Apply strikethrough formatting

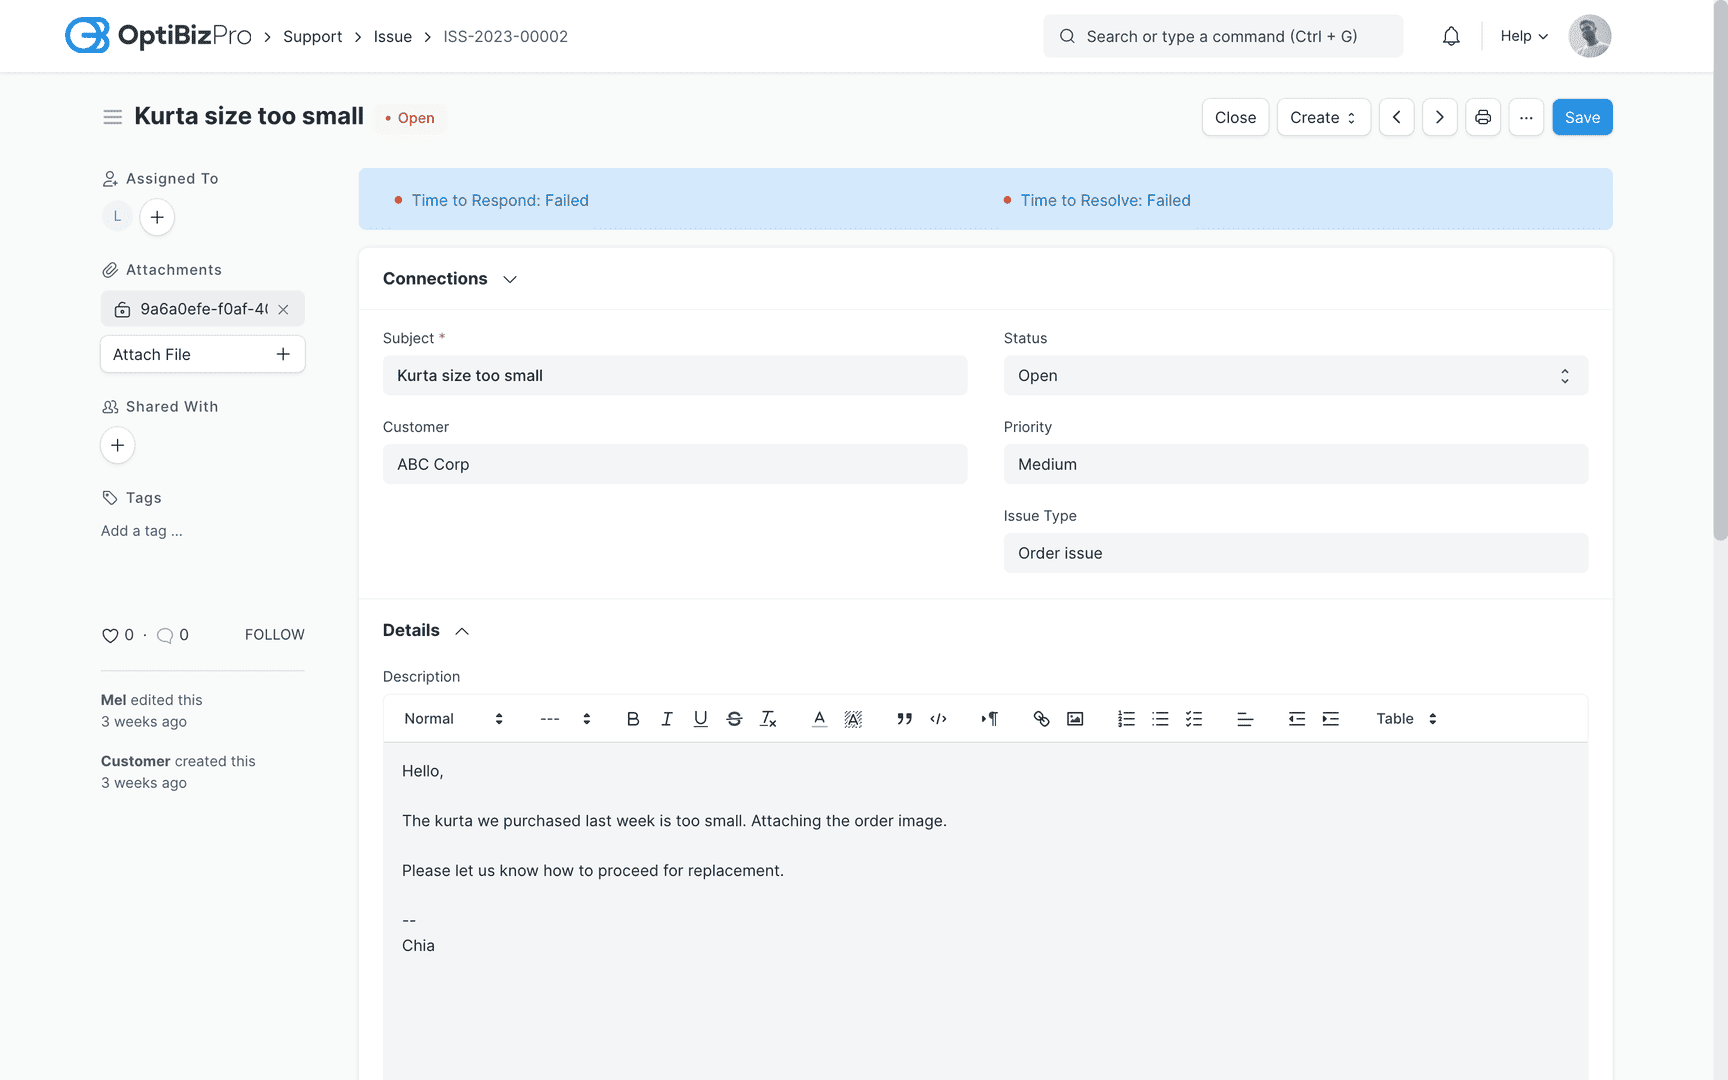point(734,718)
